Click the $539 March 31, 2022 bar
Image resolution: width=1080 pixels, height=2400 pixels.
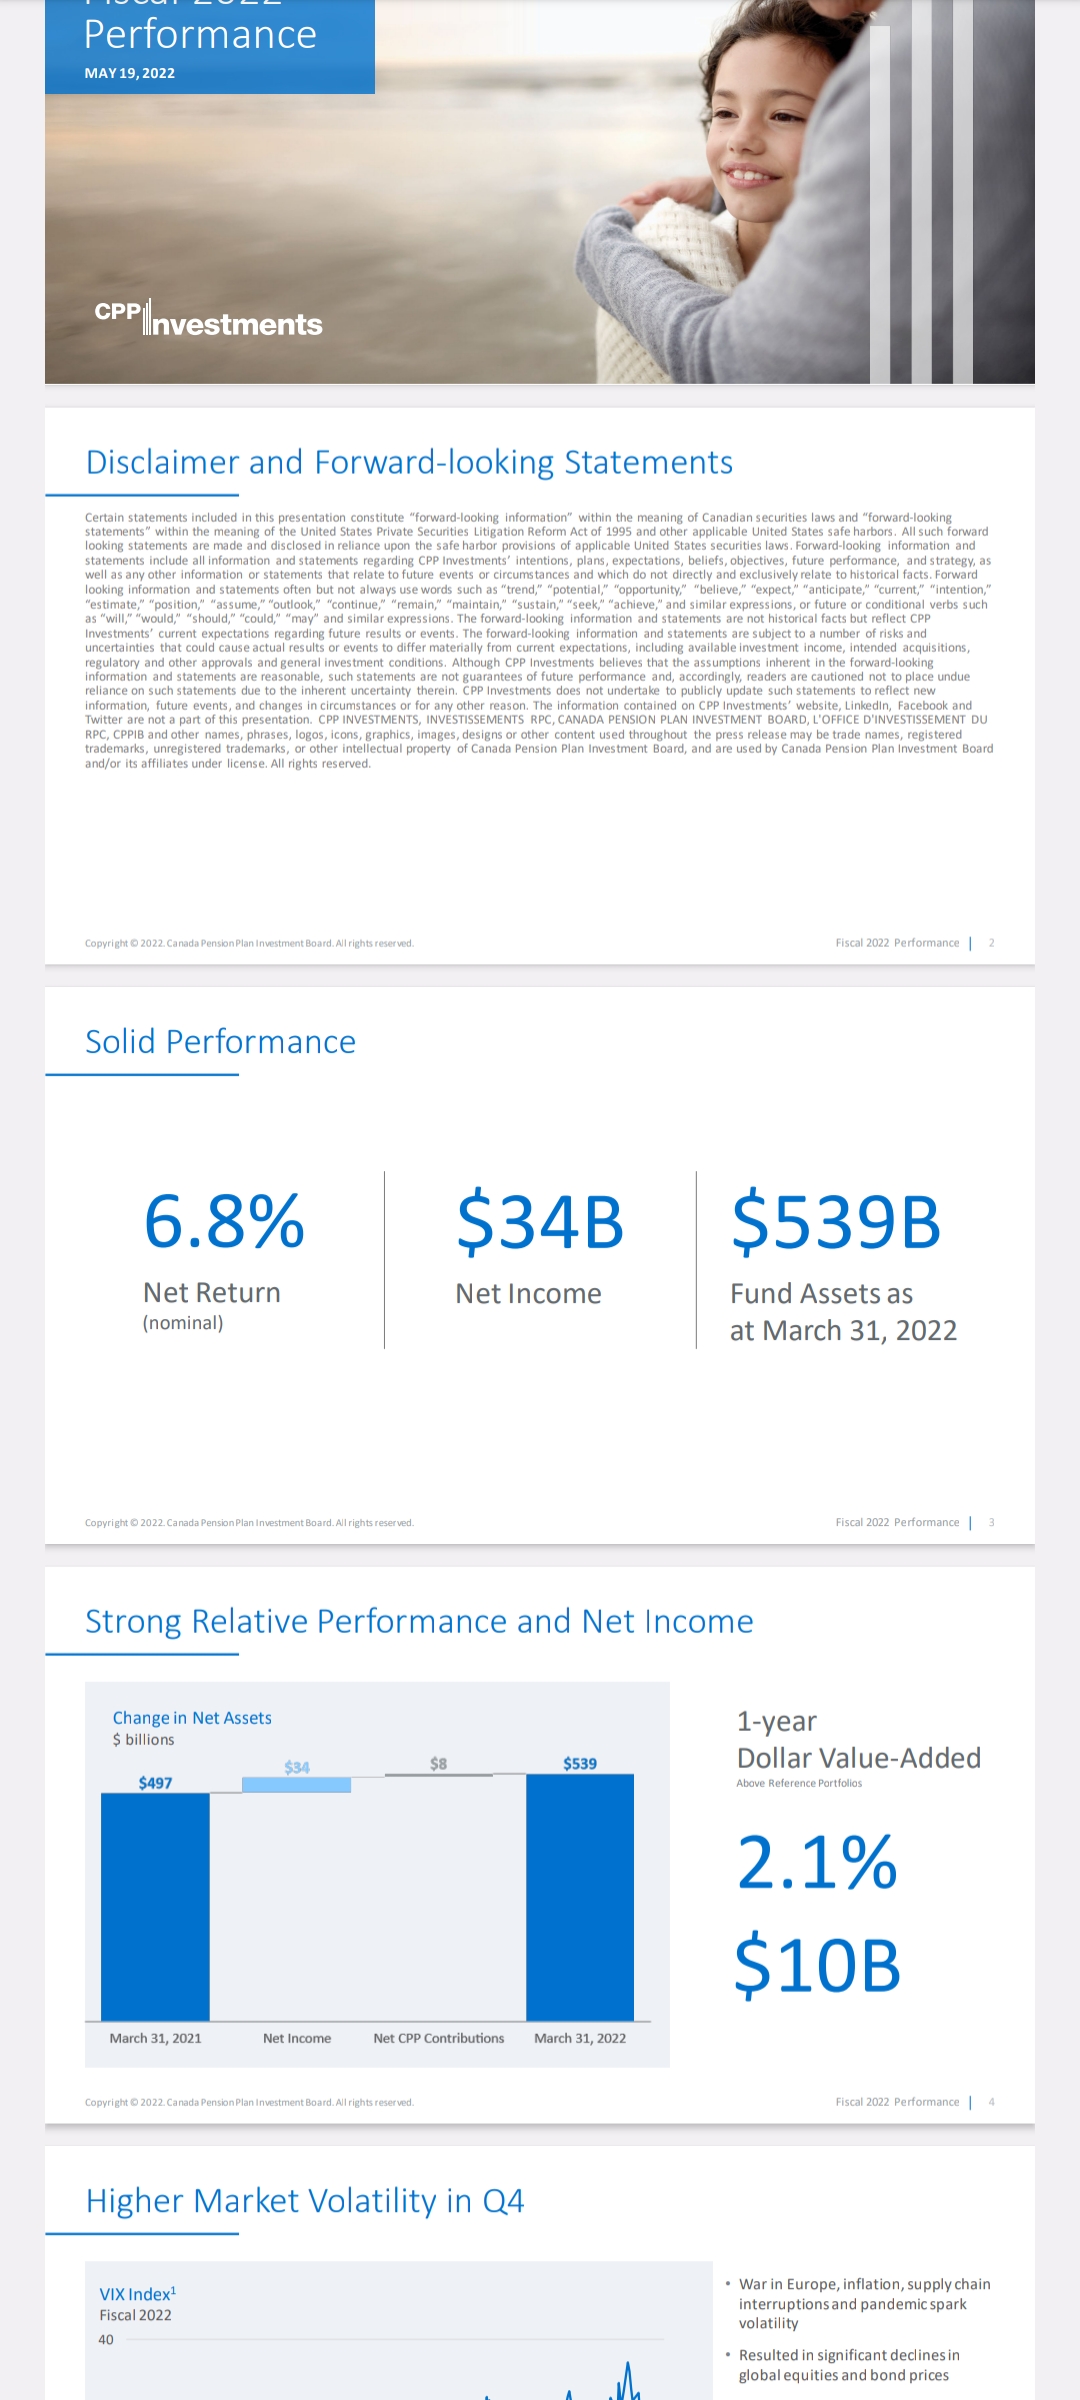[x=580, y=1895]
